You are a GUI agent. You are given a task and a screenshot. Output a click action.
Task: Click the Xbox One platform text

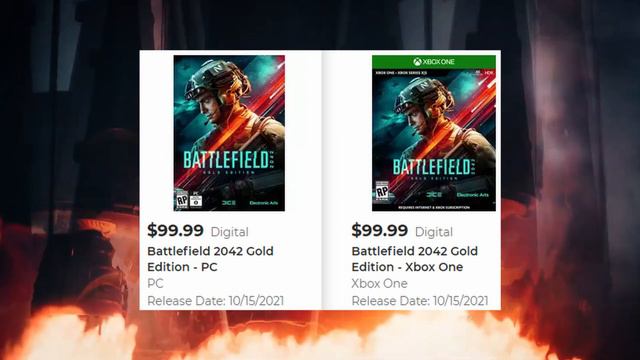coord(380,283)
